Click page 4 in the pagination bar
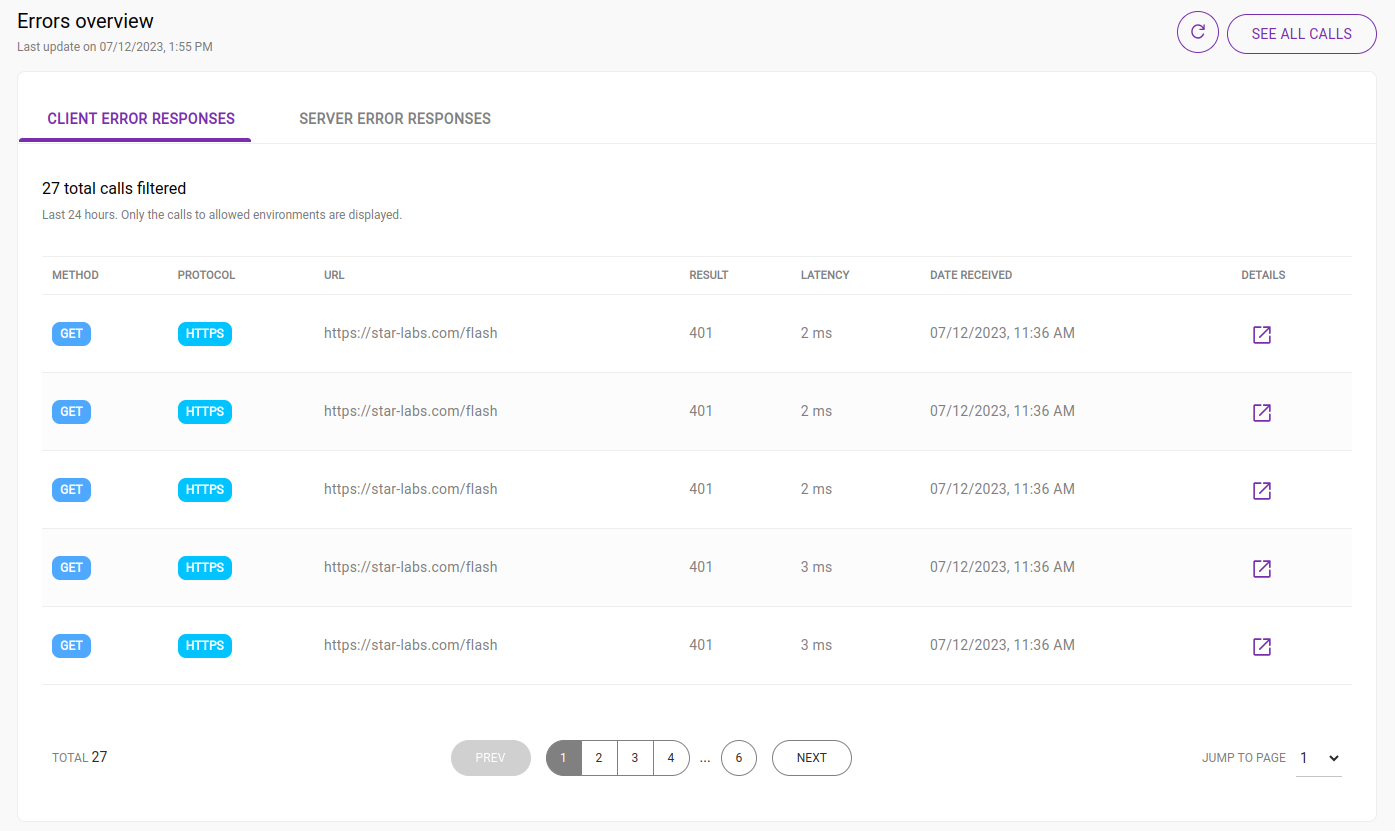Viewport: 1395px width, 831px height. [671, 758]
